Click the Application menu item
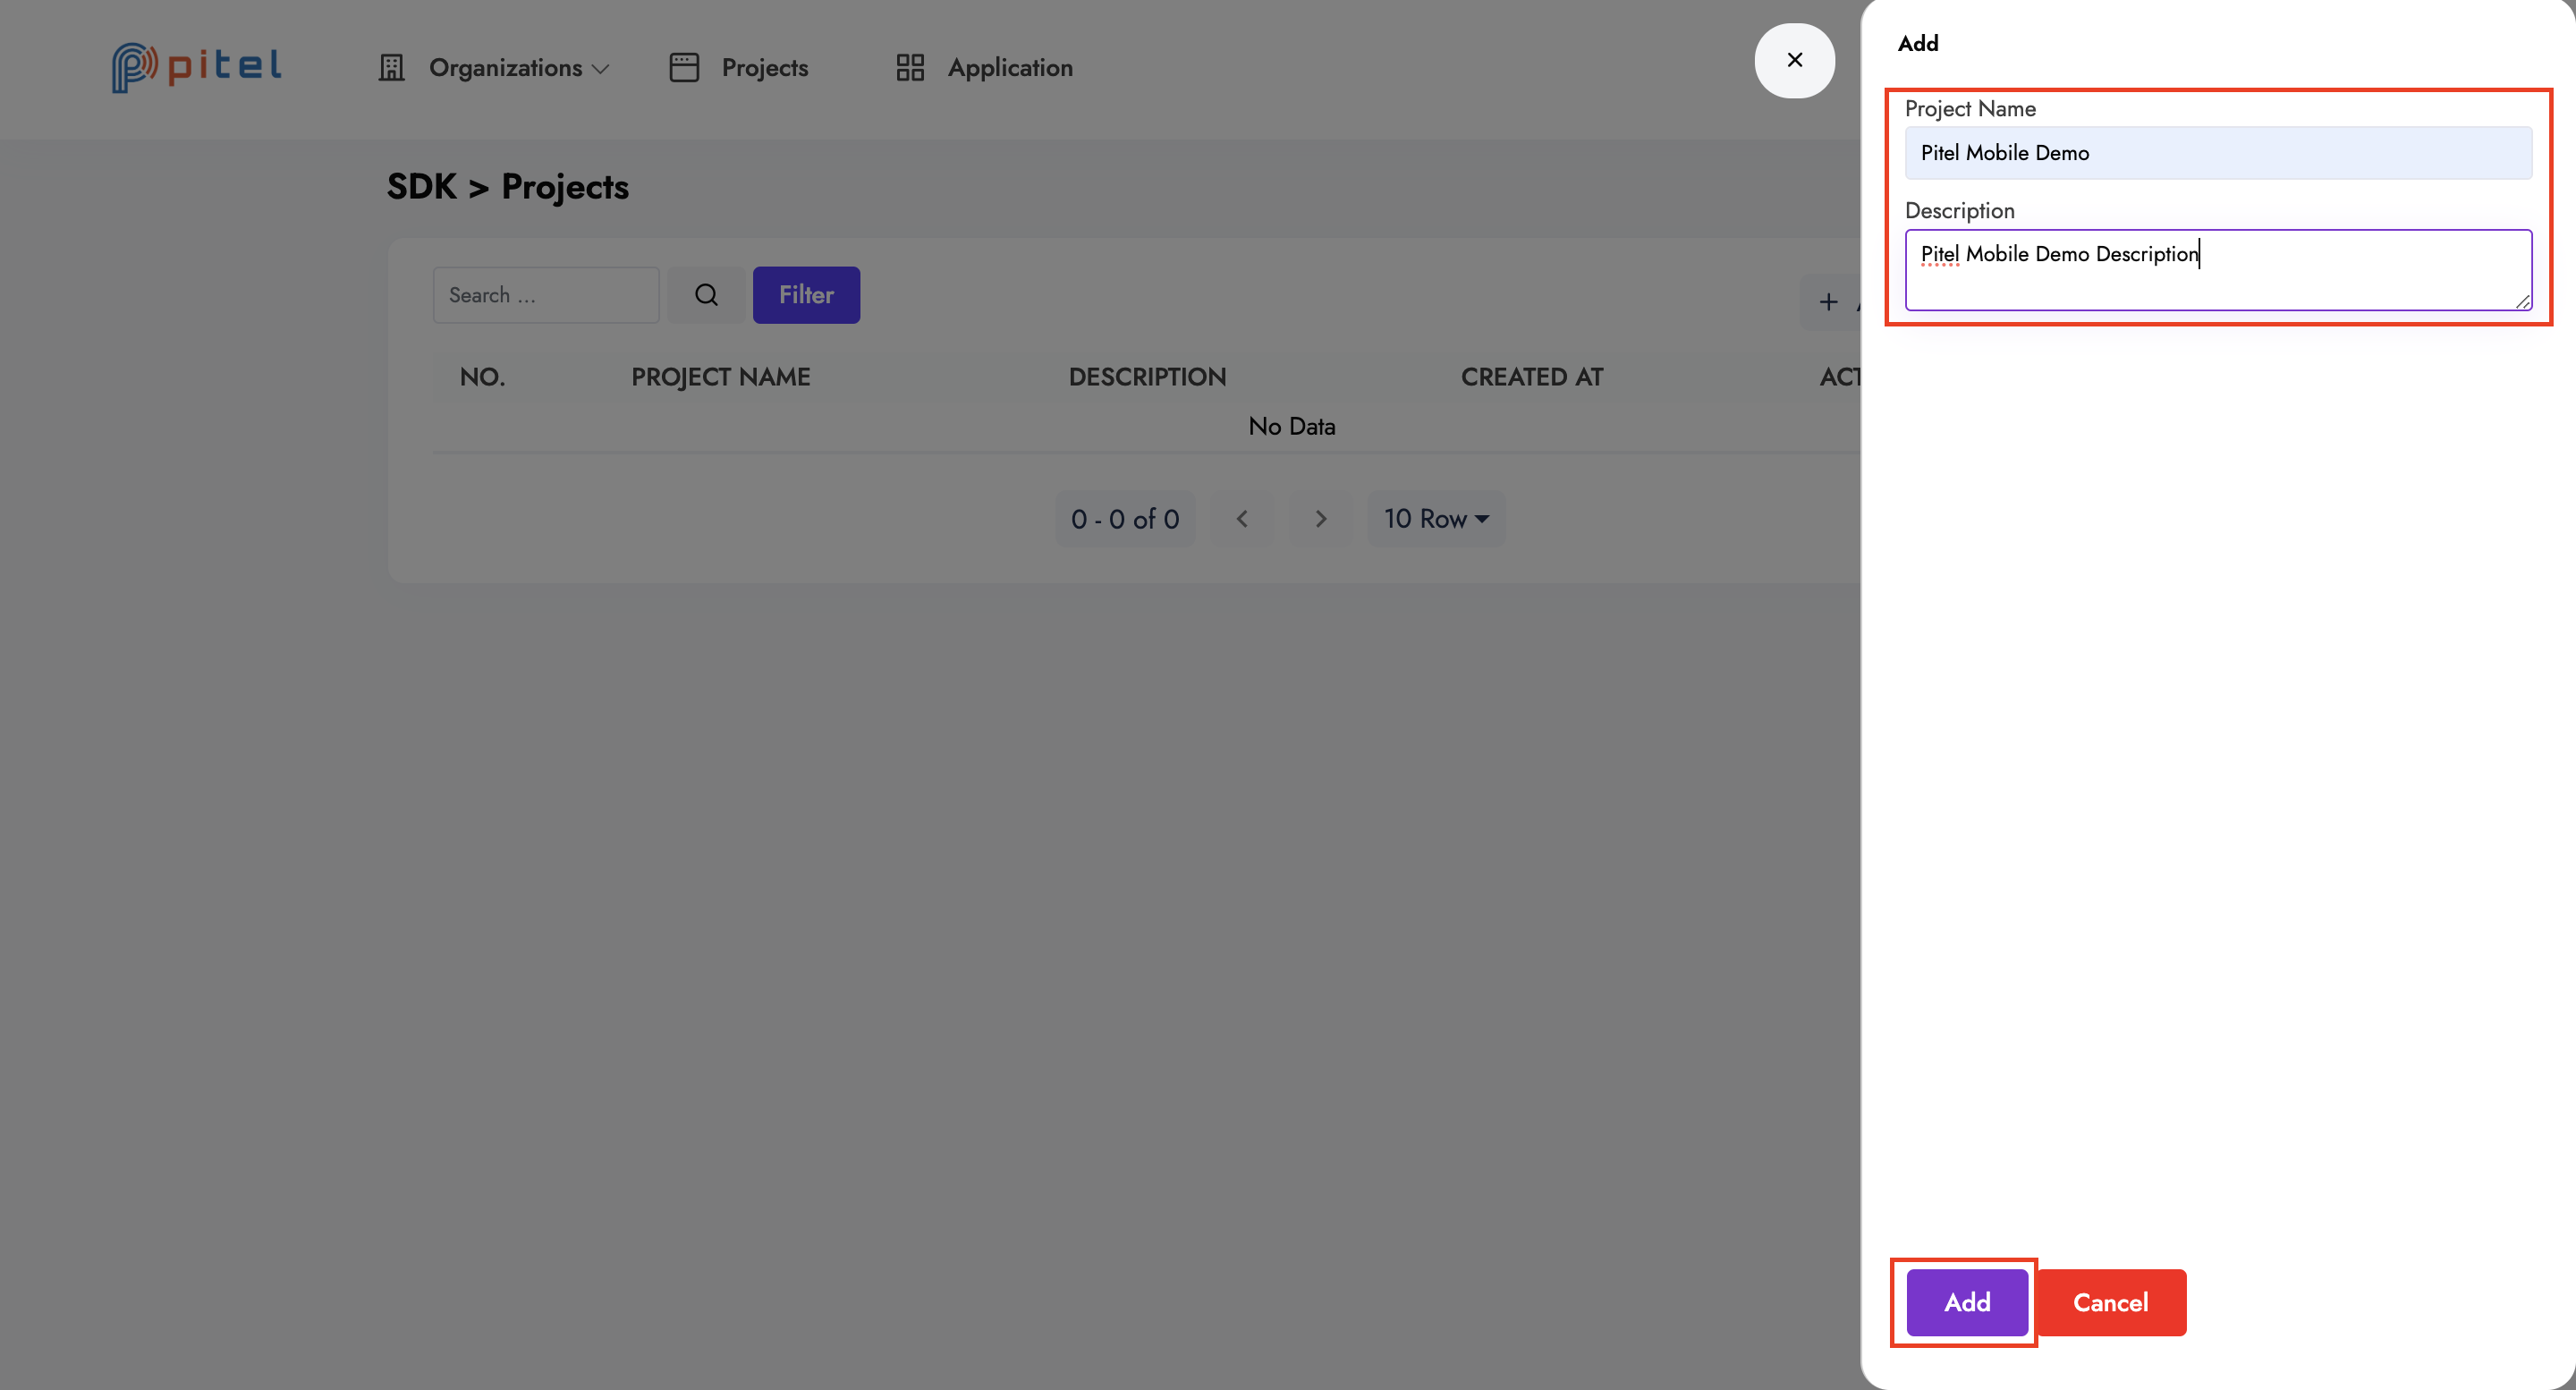 (1012, 69)
